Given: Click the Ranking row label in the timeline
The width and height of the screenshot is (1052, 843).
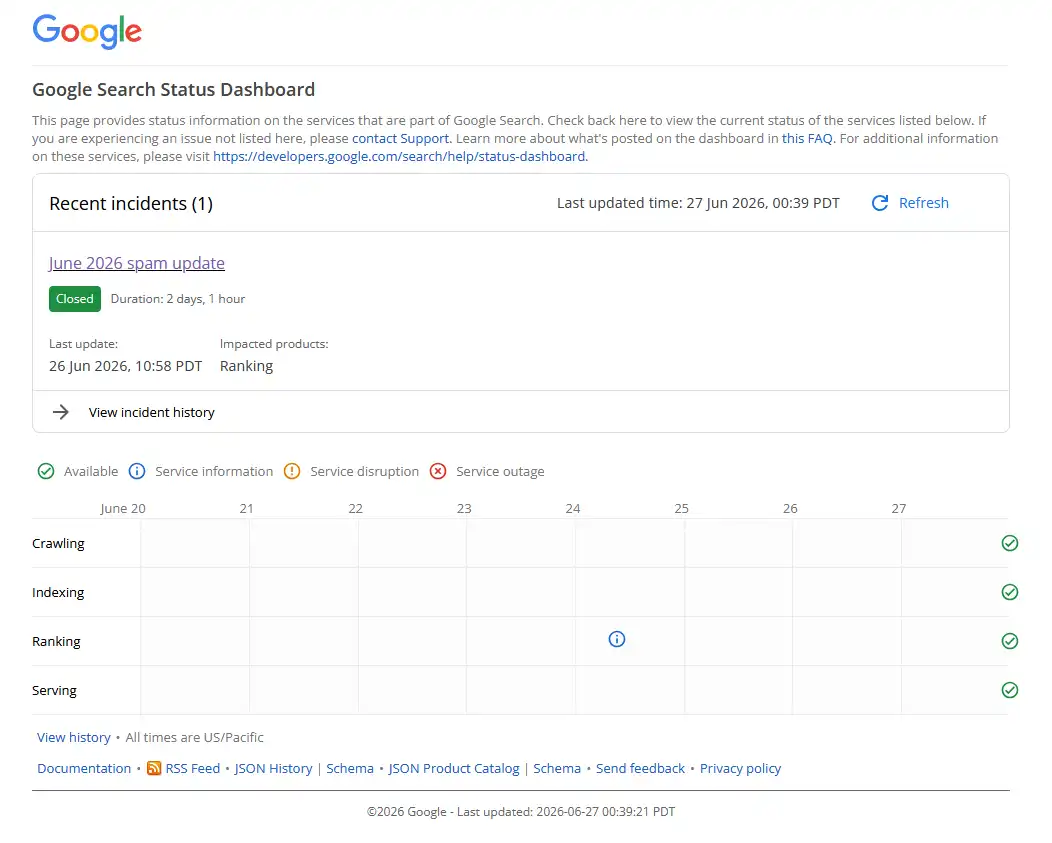Looking at the screenshot, I should pos(56,641).
